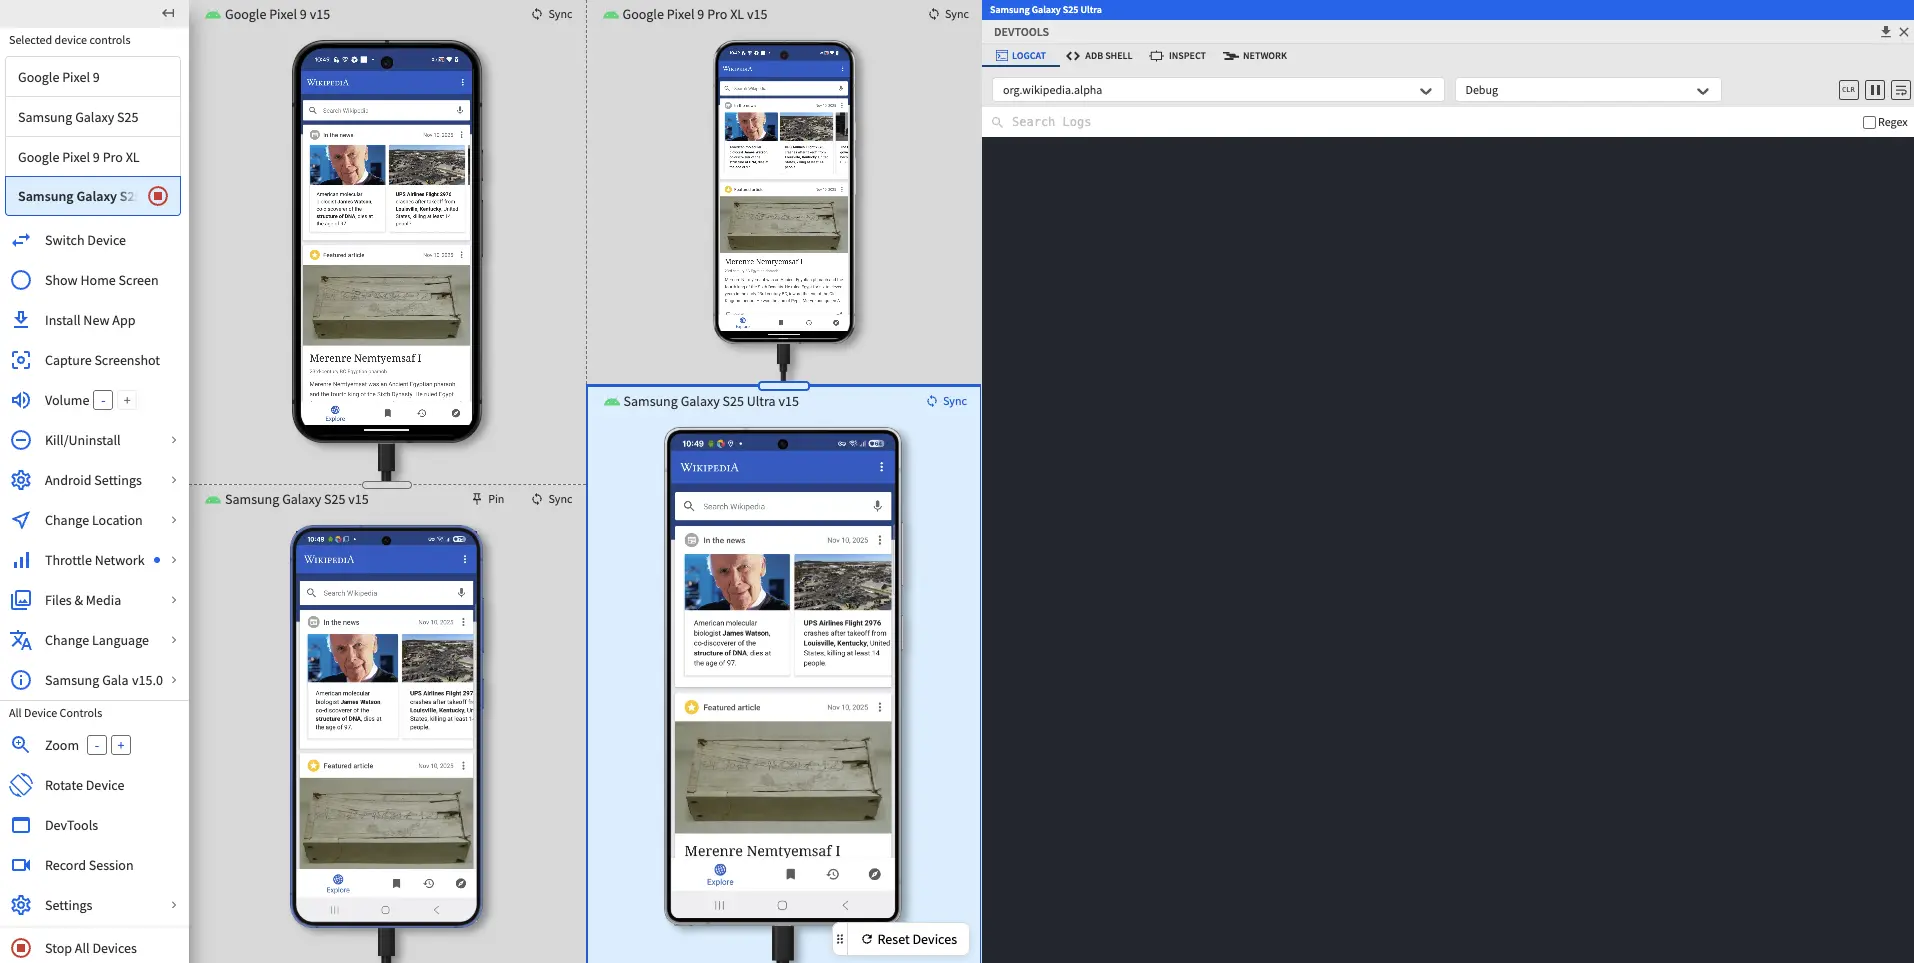Image resolution: width=1914 pixels, height=963 pixels.
Task: Open the org.wikipedia.alpha package dropdown
Action: click(x=1213, y=90)
